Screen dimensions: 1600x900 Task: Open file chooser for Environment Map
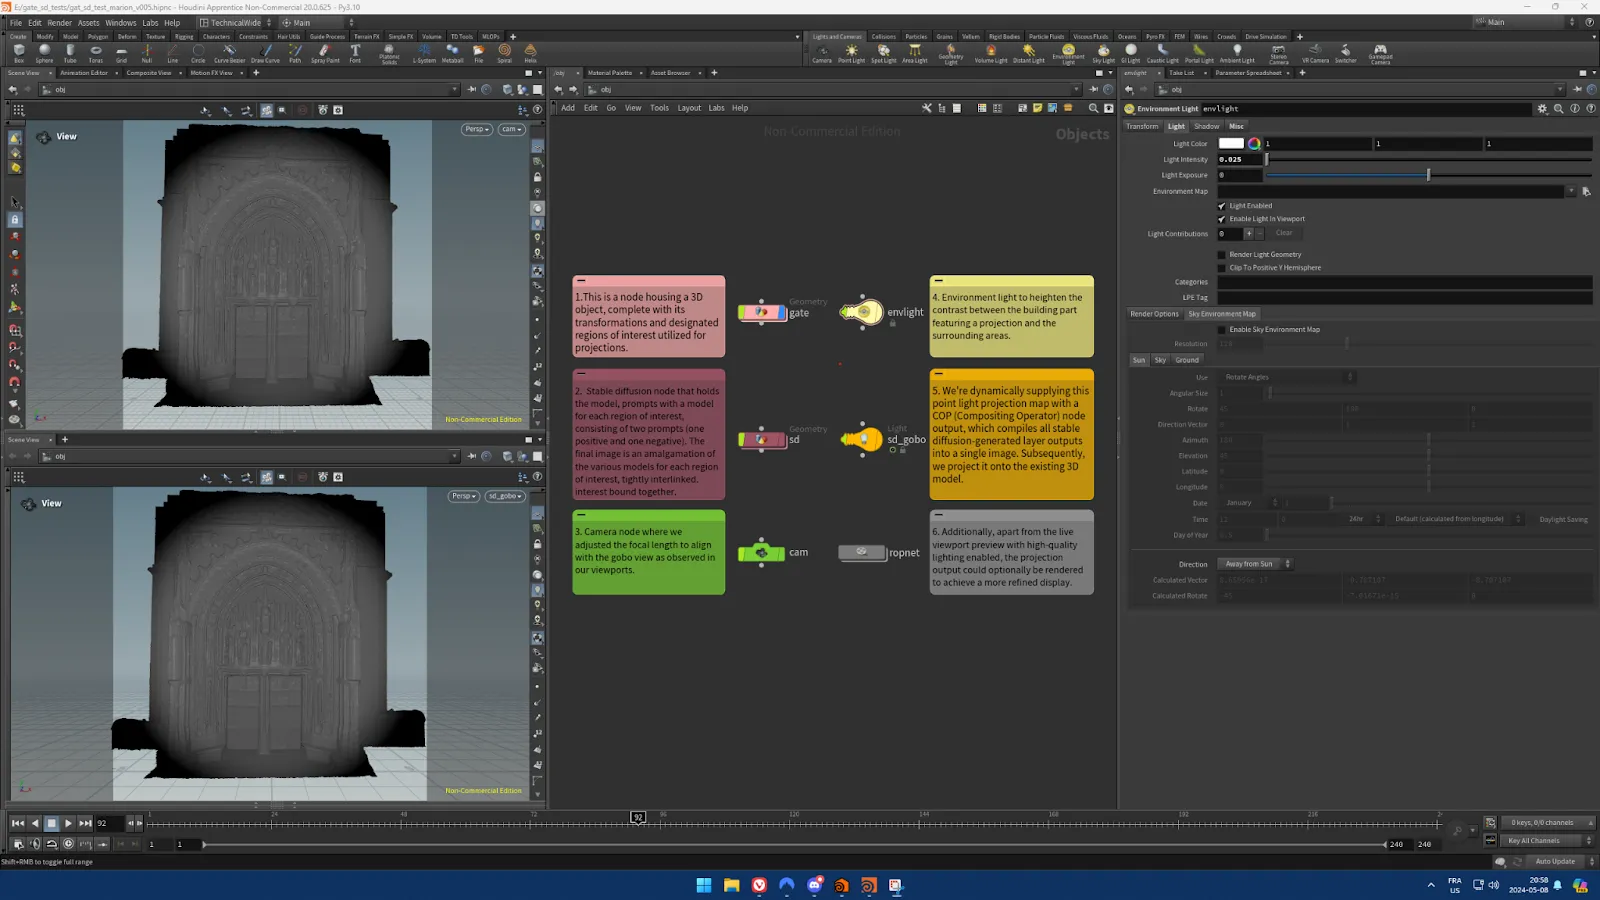(1586, 191)
